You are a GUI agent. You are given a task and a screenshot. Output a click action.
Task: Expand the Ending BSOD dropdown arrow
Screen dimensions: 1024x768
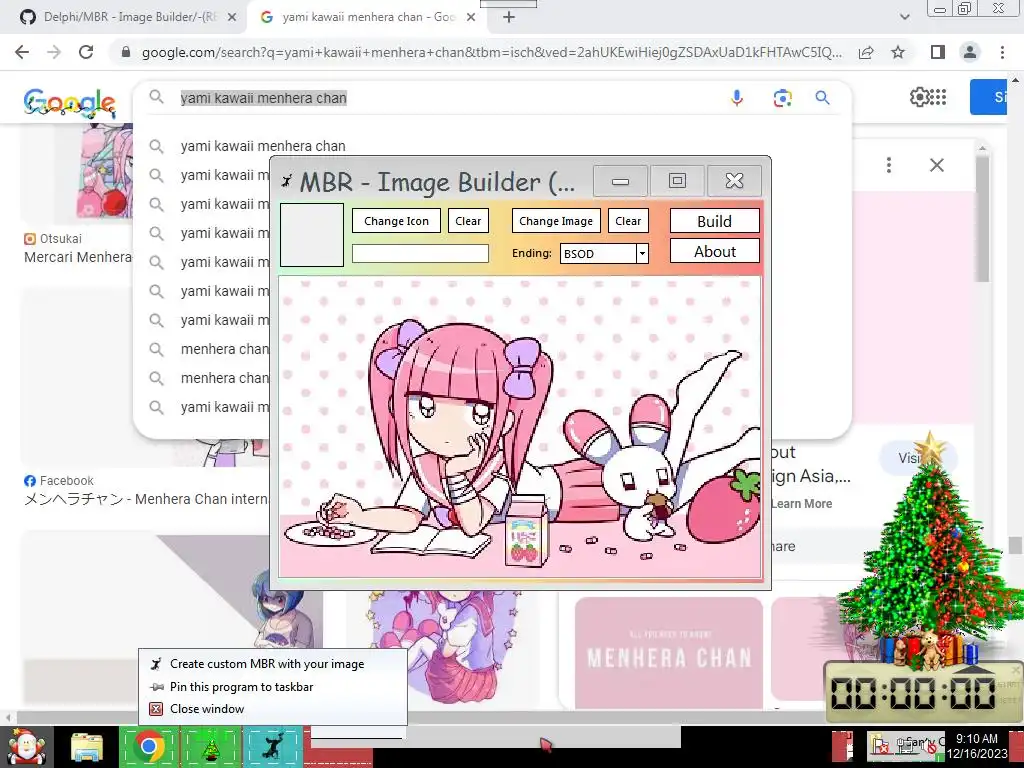(x=643, y=253)
